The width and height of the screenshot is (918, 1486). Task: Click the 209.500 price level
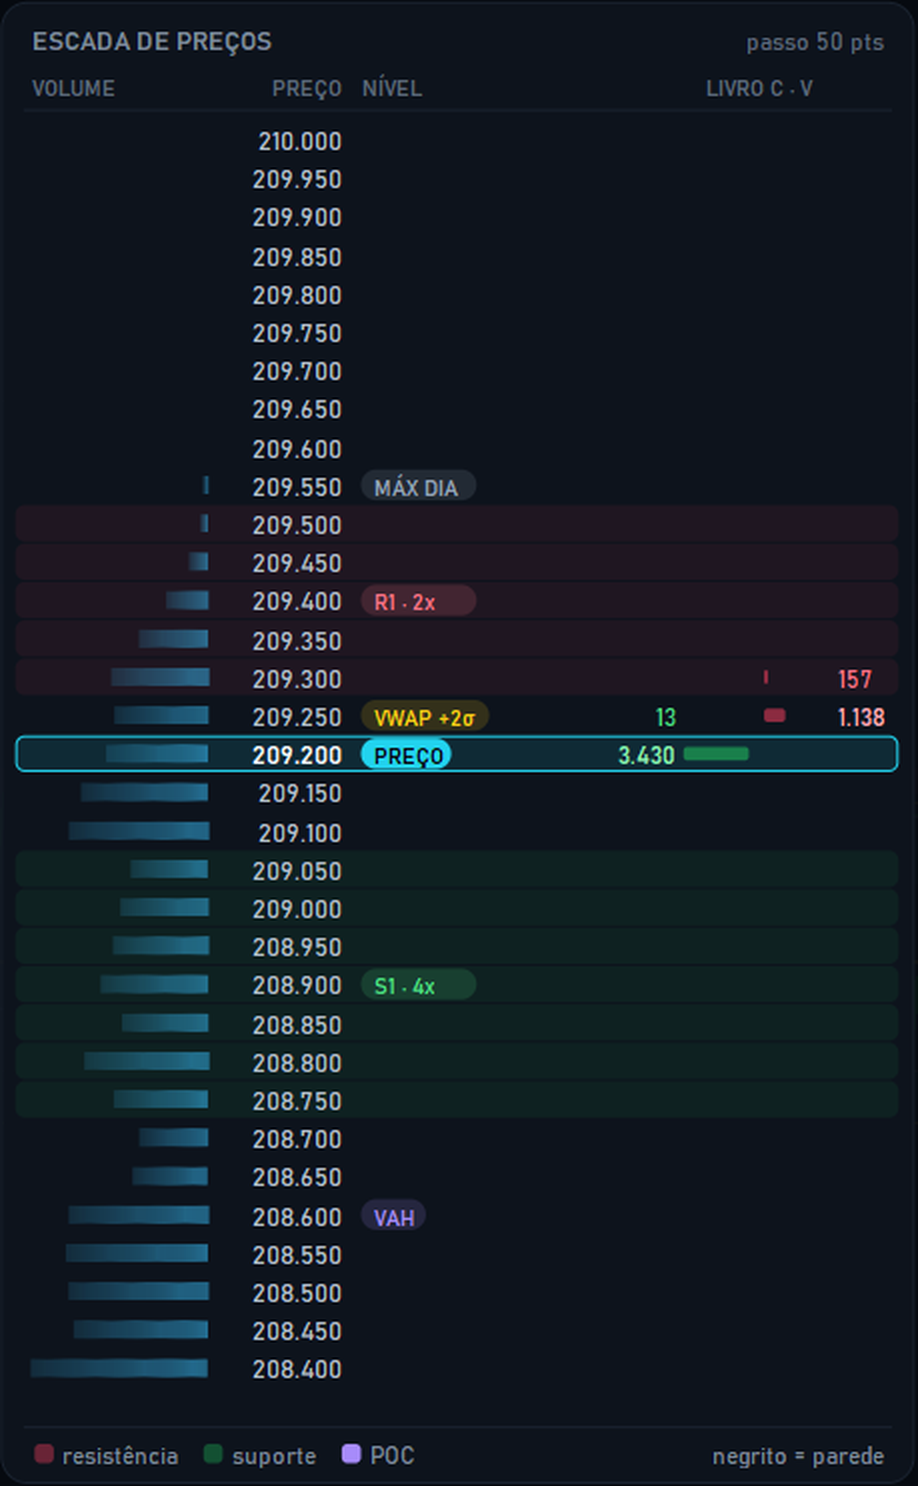click(297, 526)
